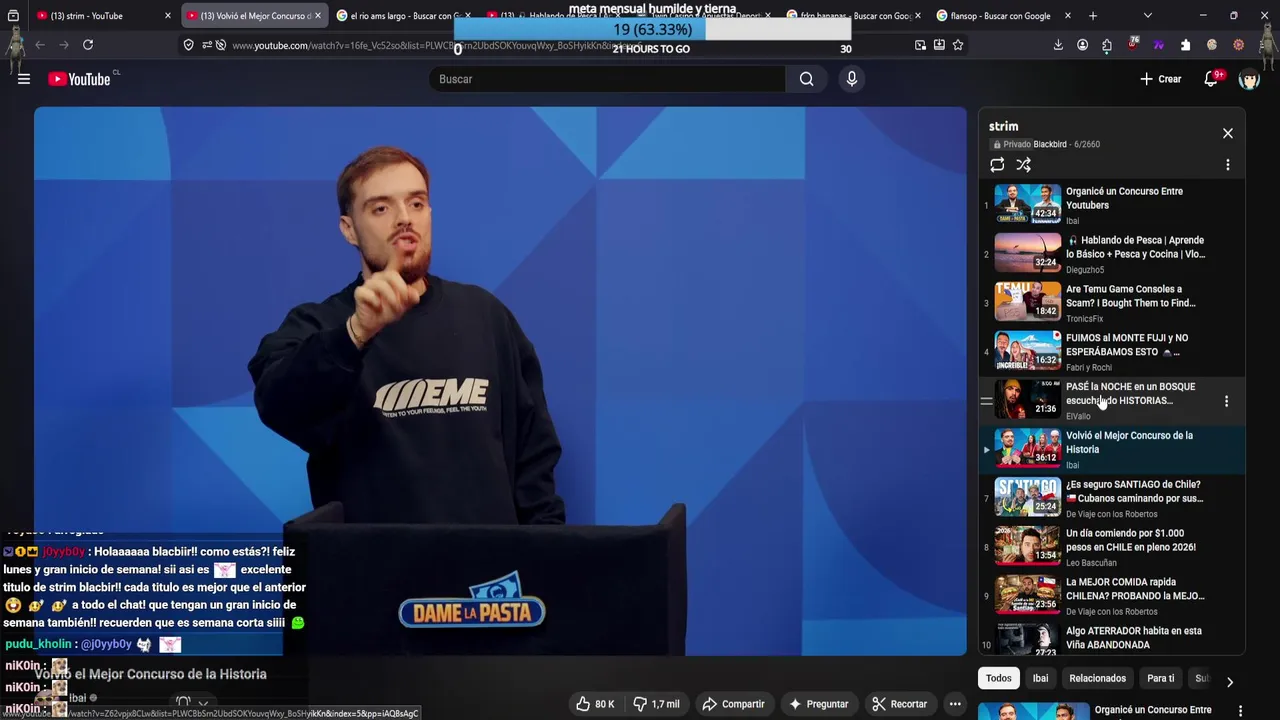Close the flansop Google tab

click(x=1068, y=16)
